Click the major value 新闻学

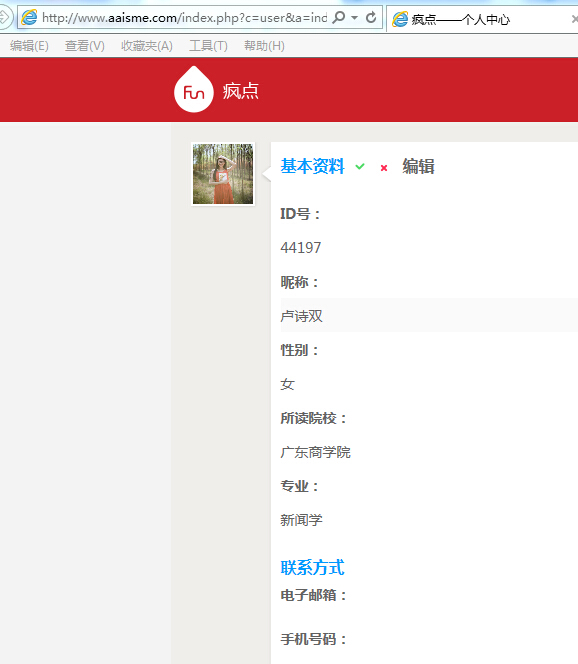point(301,520)
